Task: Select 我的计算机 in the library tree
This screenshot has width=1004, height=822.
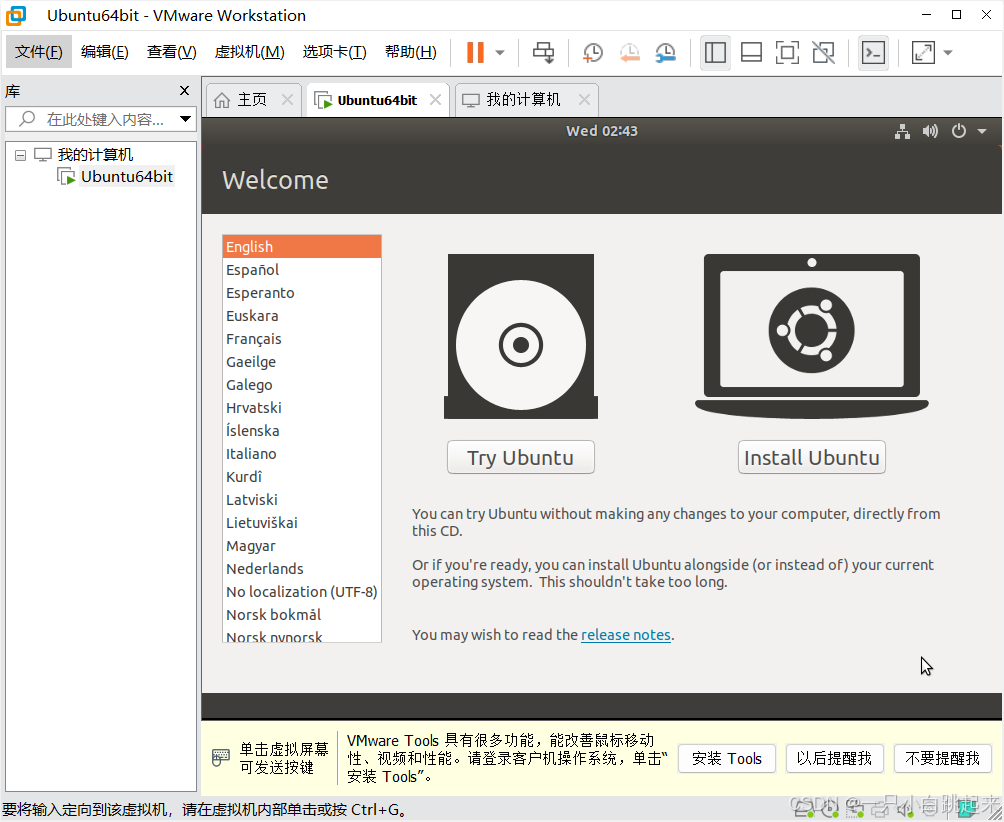Action: (x=95, y=154)
